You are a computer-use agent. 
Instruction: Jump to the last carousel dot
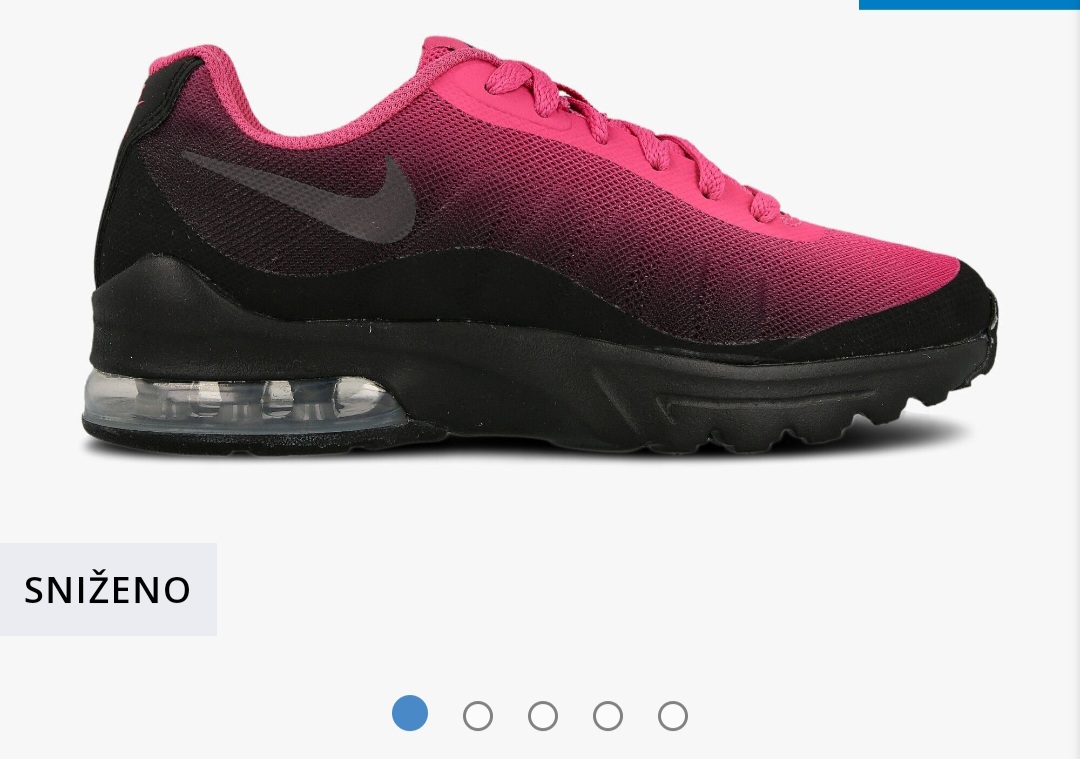tap(672, 716)
